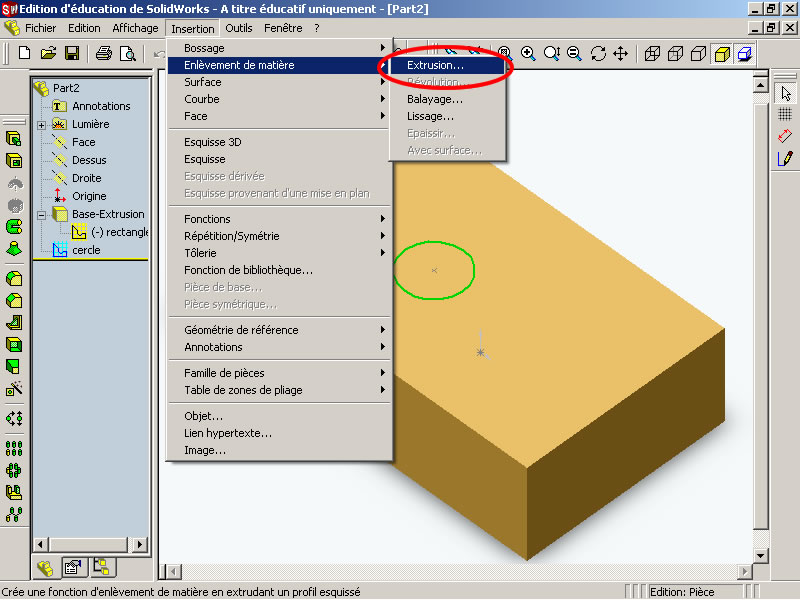
Task: Open the Tôlerie submenu
Action: click(280, 253)
